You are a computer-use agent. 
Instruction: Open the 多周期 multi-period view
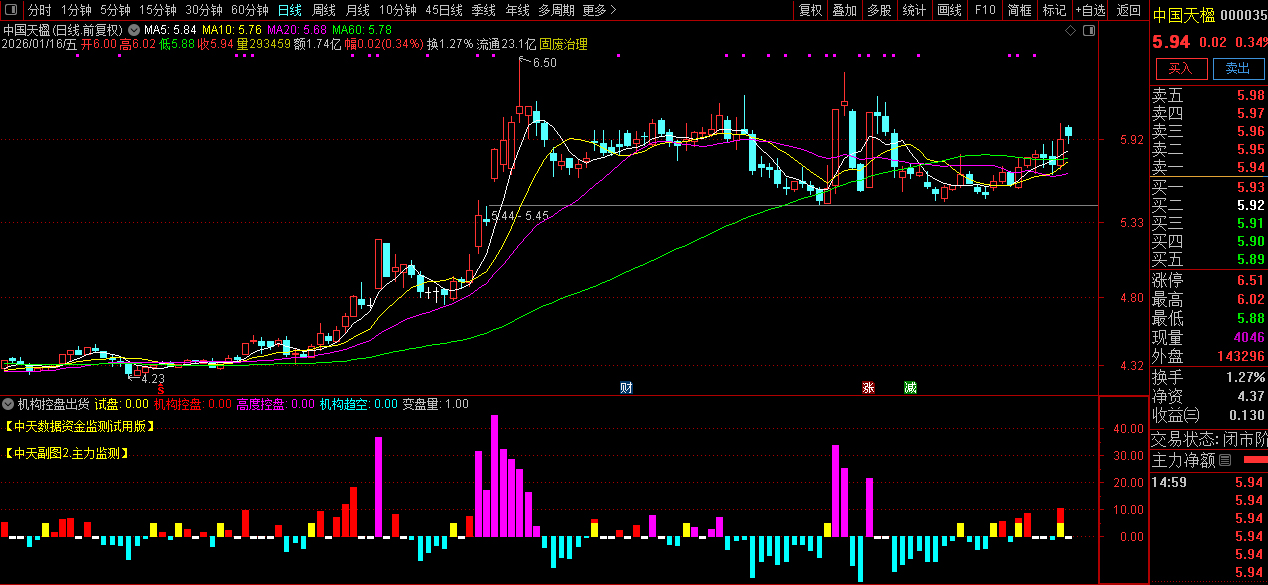556,10
